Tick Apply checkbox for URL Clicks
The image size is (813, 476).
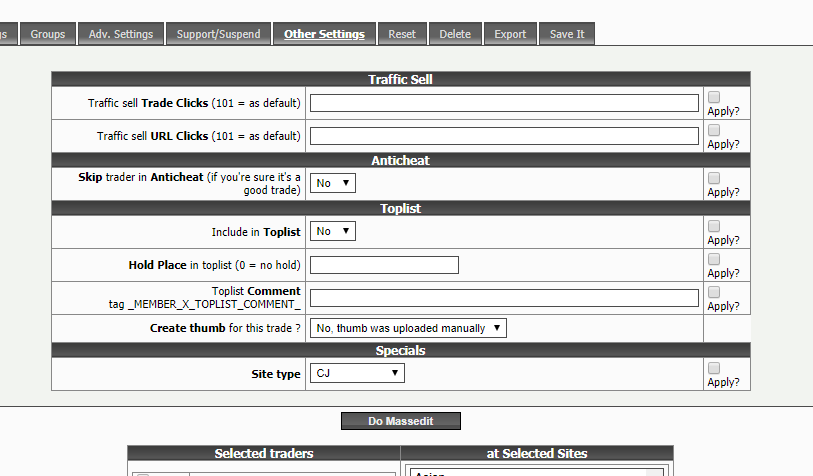[x=714, y=130]
